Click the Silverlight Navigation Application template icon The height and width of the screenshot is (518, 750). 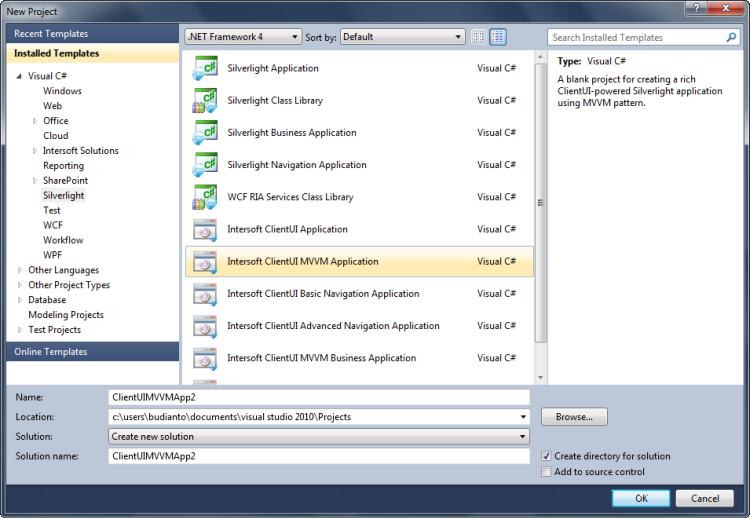[x=205, y=165]
